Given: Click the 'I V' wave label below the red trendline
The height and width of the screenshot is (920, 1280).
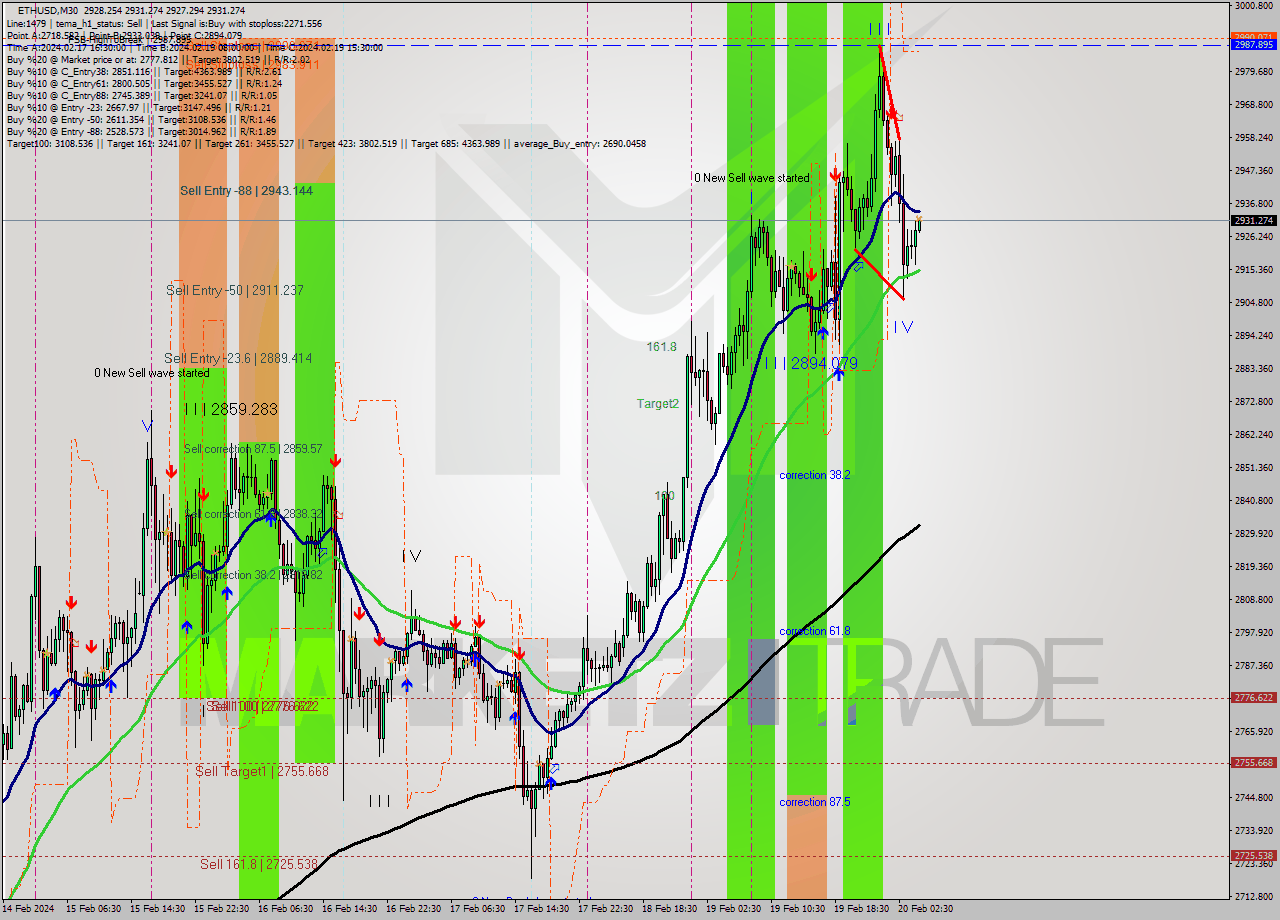Looking at the screenshot, I should click(903, 326).
